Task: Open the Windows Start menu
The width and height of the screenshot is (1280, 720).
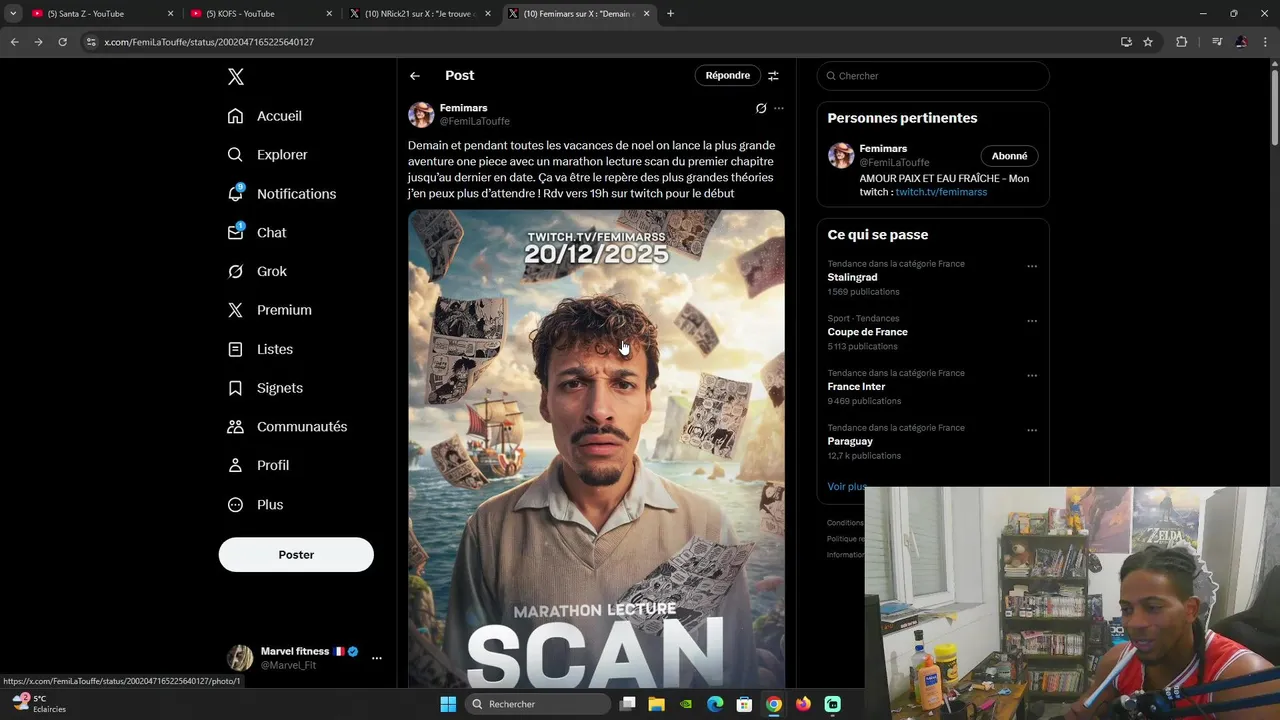Action: point(448,704)
